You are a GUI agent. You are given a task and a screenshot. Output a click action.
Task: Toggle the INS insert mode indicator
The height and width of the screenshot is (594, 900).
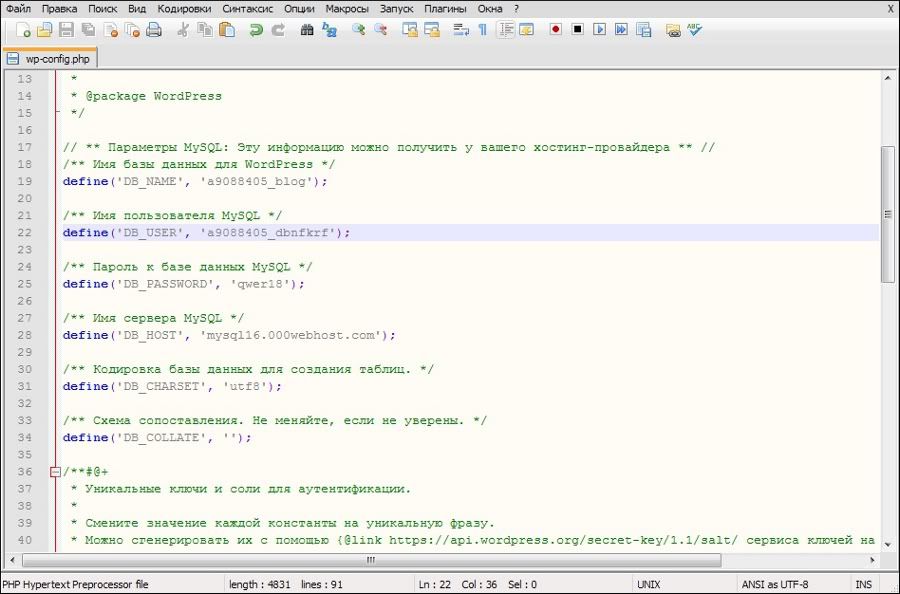tap(863, 584)
